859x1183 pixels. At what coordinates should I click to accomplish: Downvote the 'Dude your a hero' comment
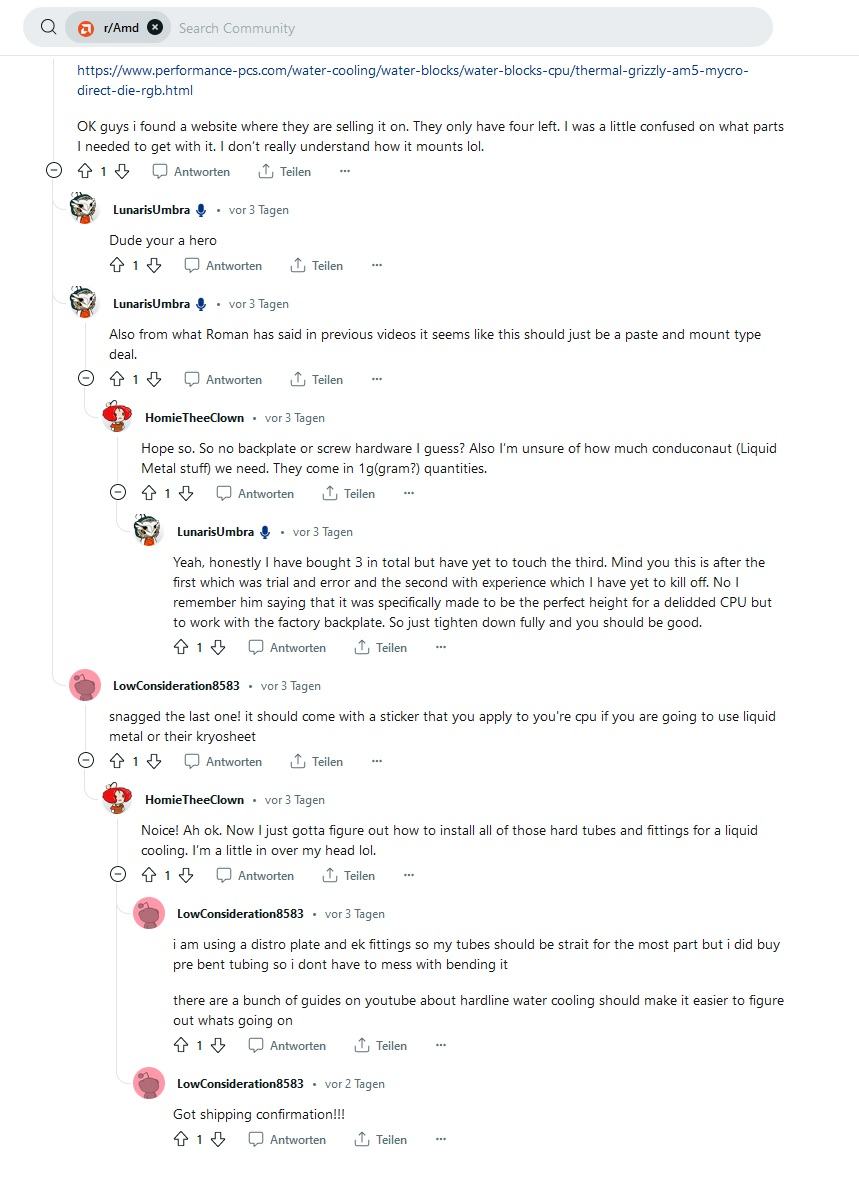tap(154, 266)
